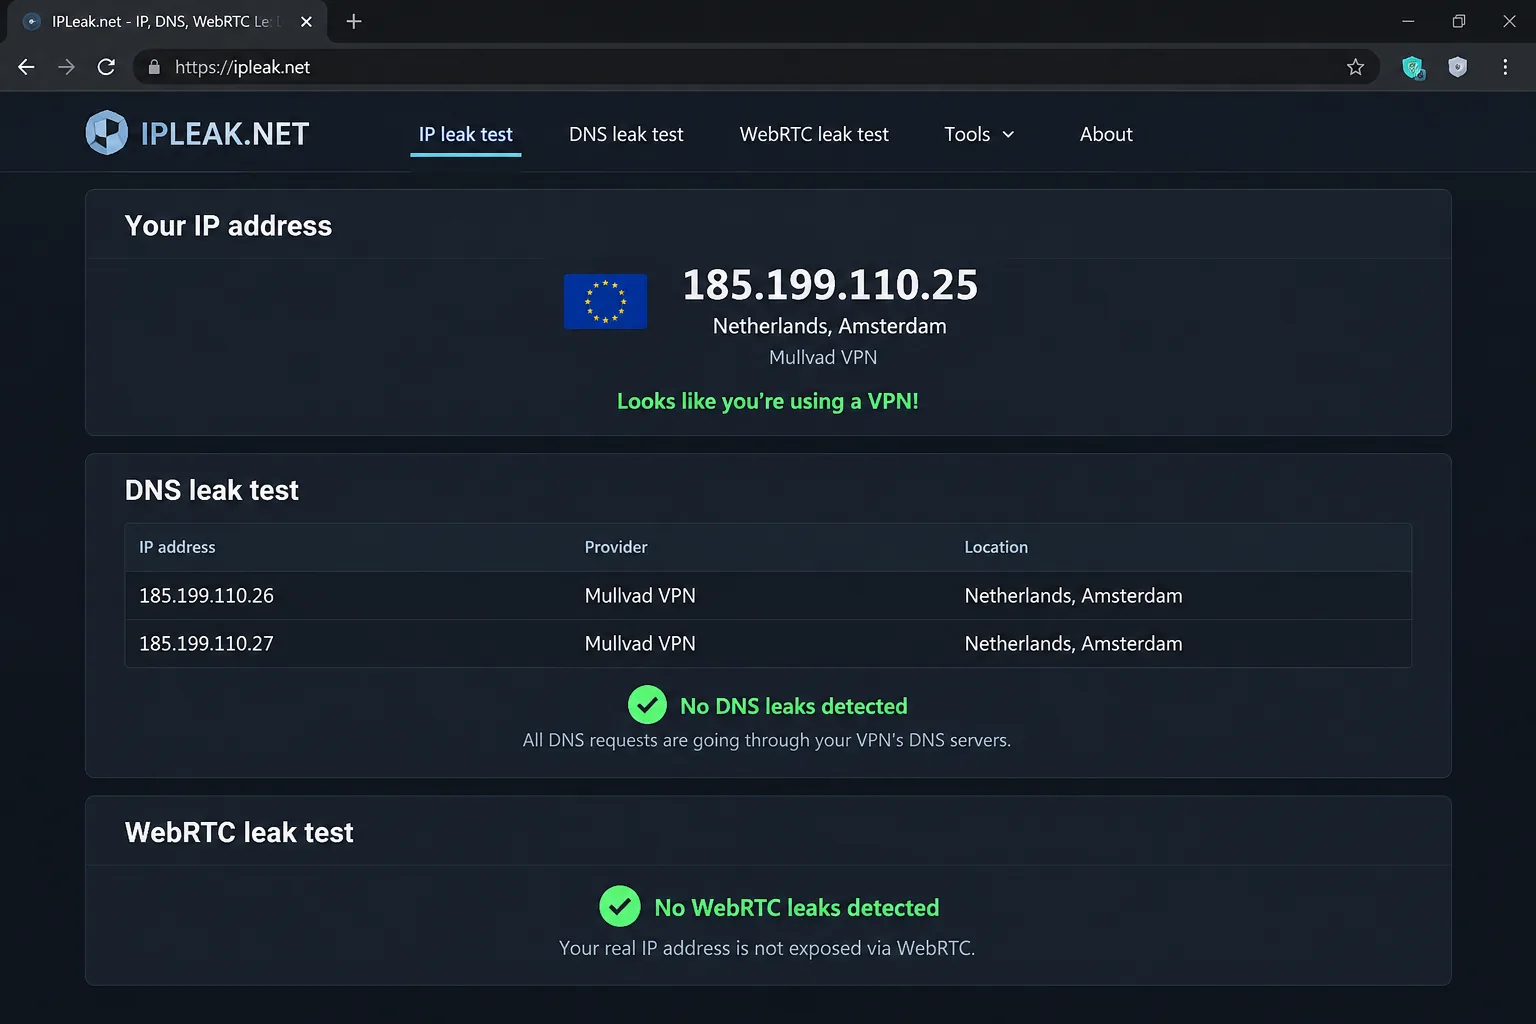This screenshot has width=1536, height=1024.
Task: Close the IPLeak.net browser tab
Action: click(306, 21)
